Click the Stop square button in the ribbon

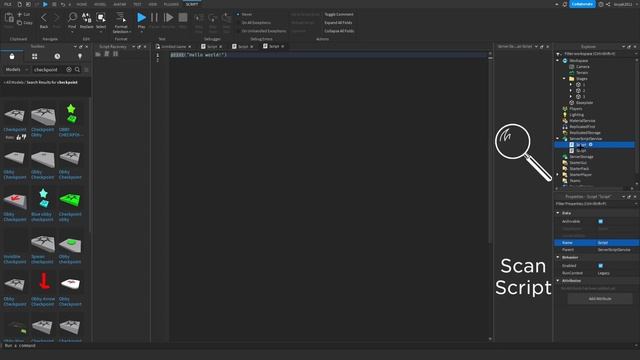pyautogui.click(x=183, y=17)
